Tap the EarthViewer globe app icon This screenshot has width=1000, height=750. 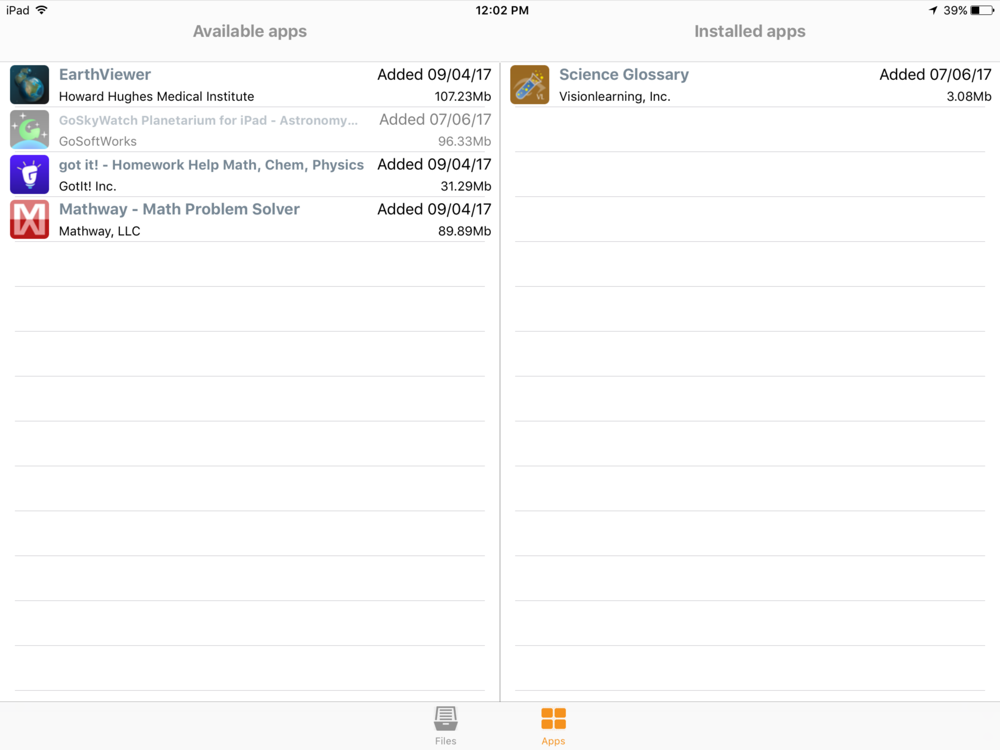tap(29, 85)
